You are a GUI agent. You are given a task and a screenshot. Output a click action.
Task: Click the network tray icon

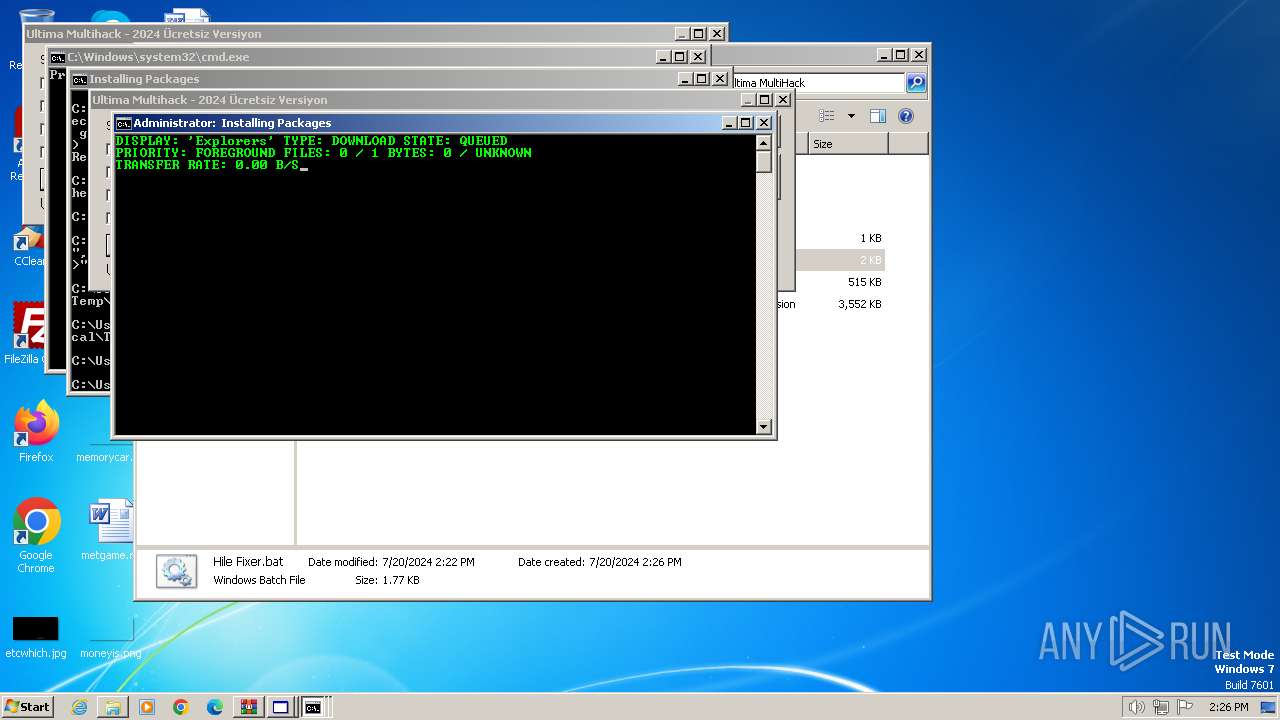click(1160, 707)
